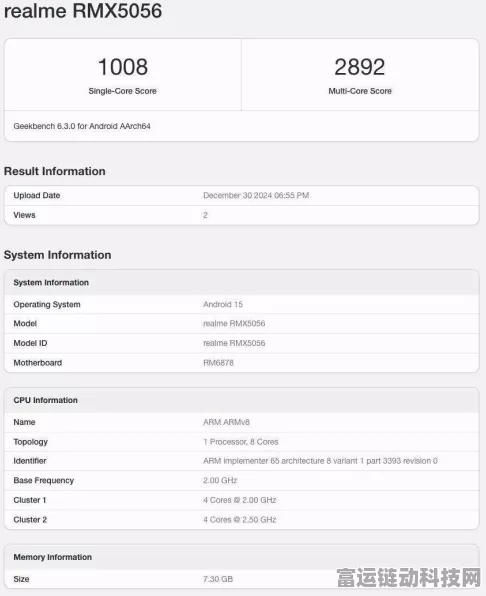Click the Base Frequency label
486x596 pixels.
(44, 481)
